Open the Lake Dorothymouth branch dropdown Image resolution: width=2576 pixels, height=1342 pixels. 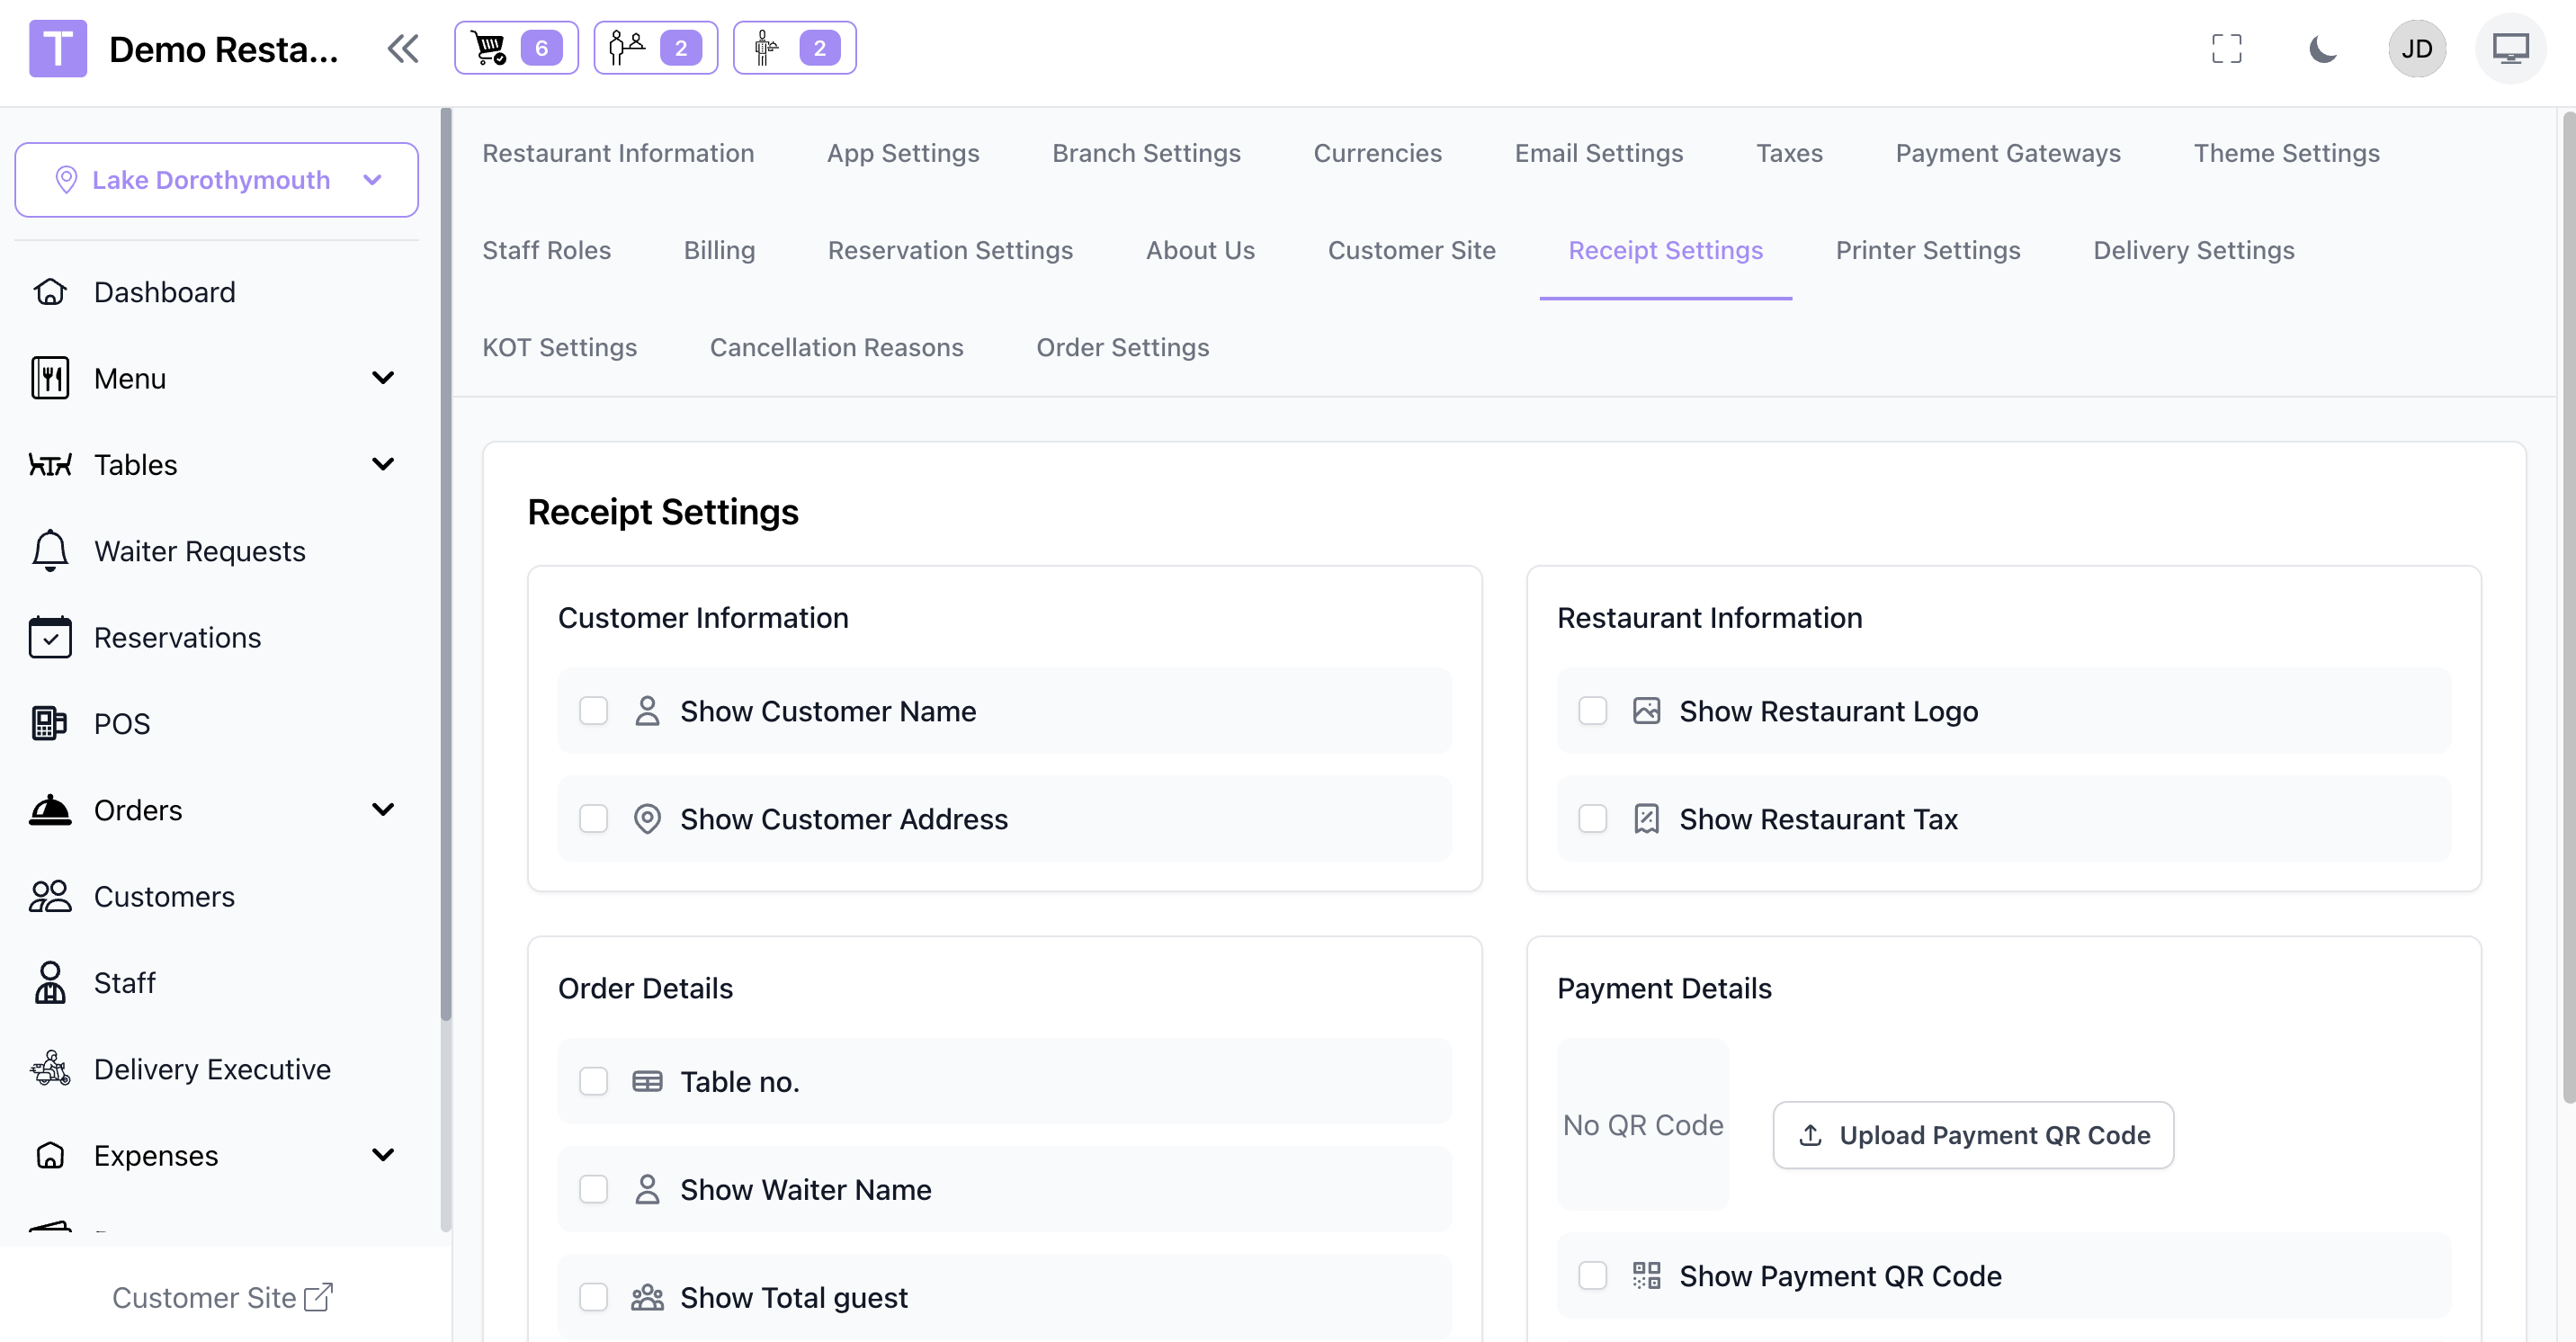(216, 180)
